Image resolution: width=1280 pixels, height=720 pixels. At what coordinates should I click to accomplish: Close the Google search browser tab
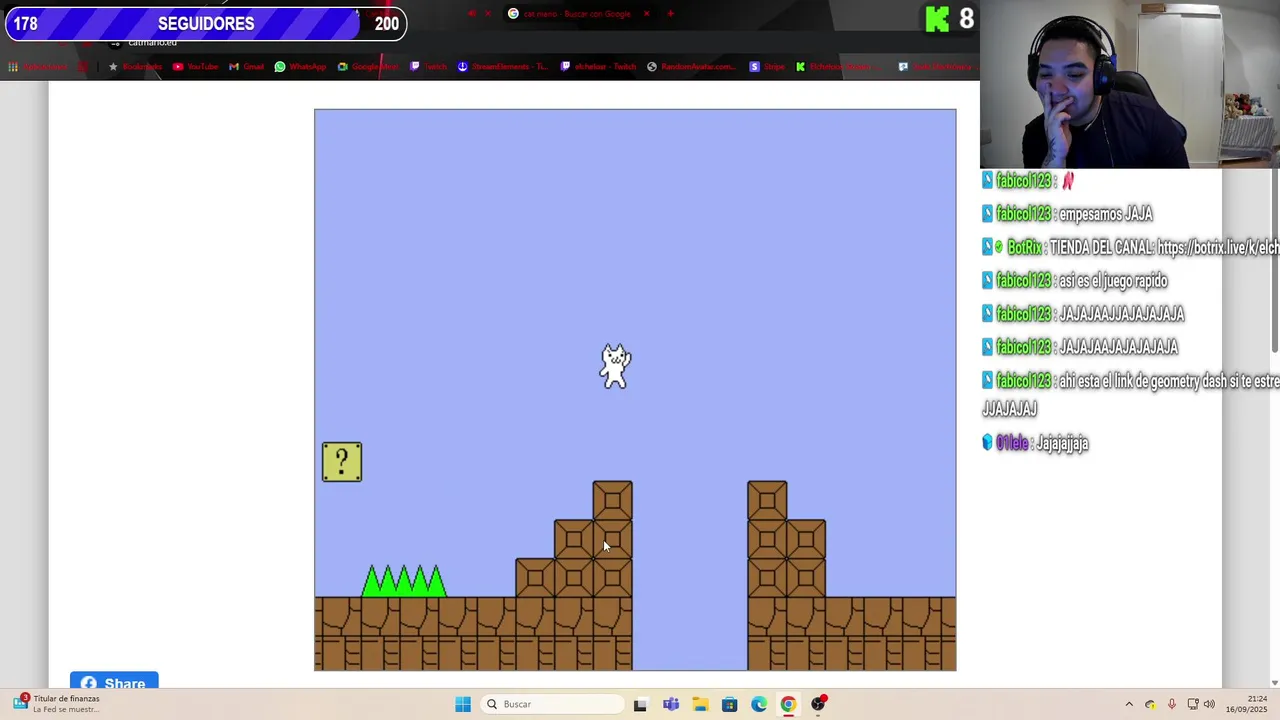[x=646, y=14]
